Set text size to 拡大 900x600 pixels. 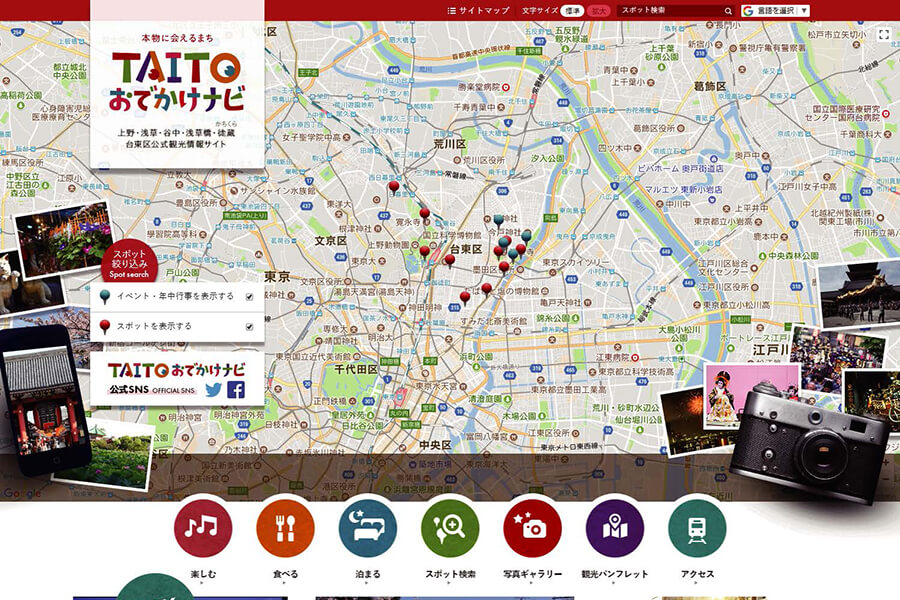click(599, 11)
